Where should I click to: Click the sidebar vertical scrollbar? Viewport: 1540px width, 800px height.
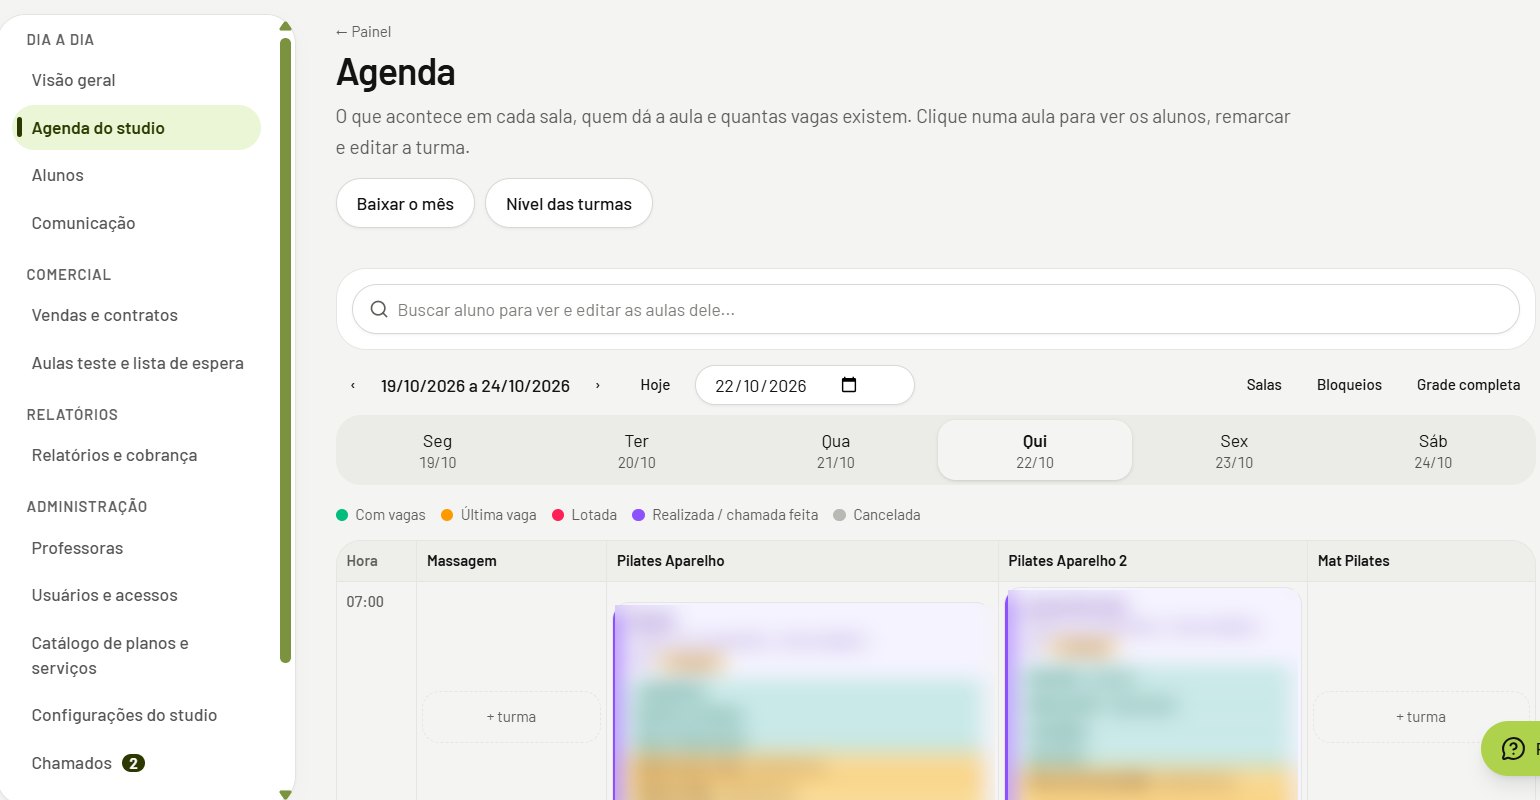click(285, 350)
